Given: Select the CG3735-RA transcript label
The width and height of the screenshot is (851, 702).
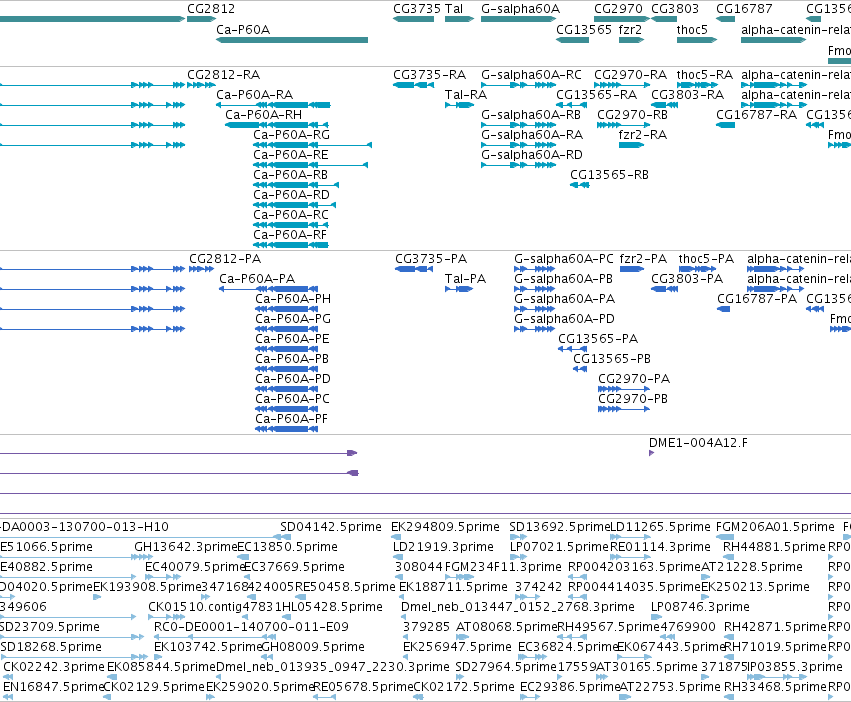Looking at the screenshot, I should click(x=430, y=74).
